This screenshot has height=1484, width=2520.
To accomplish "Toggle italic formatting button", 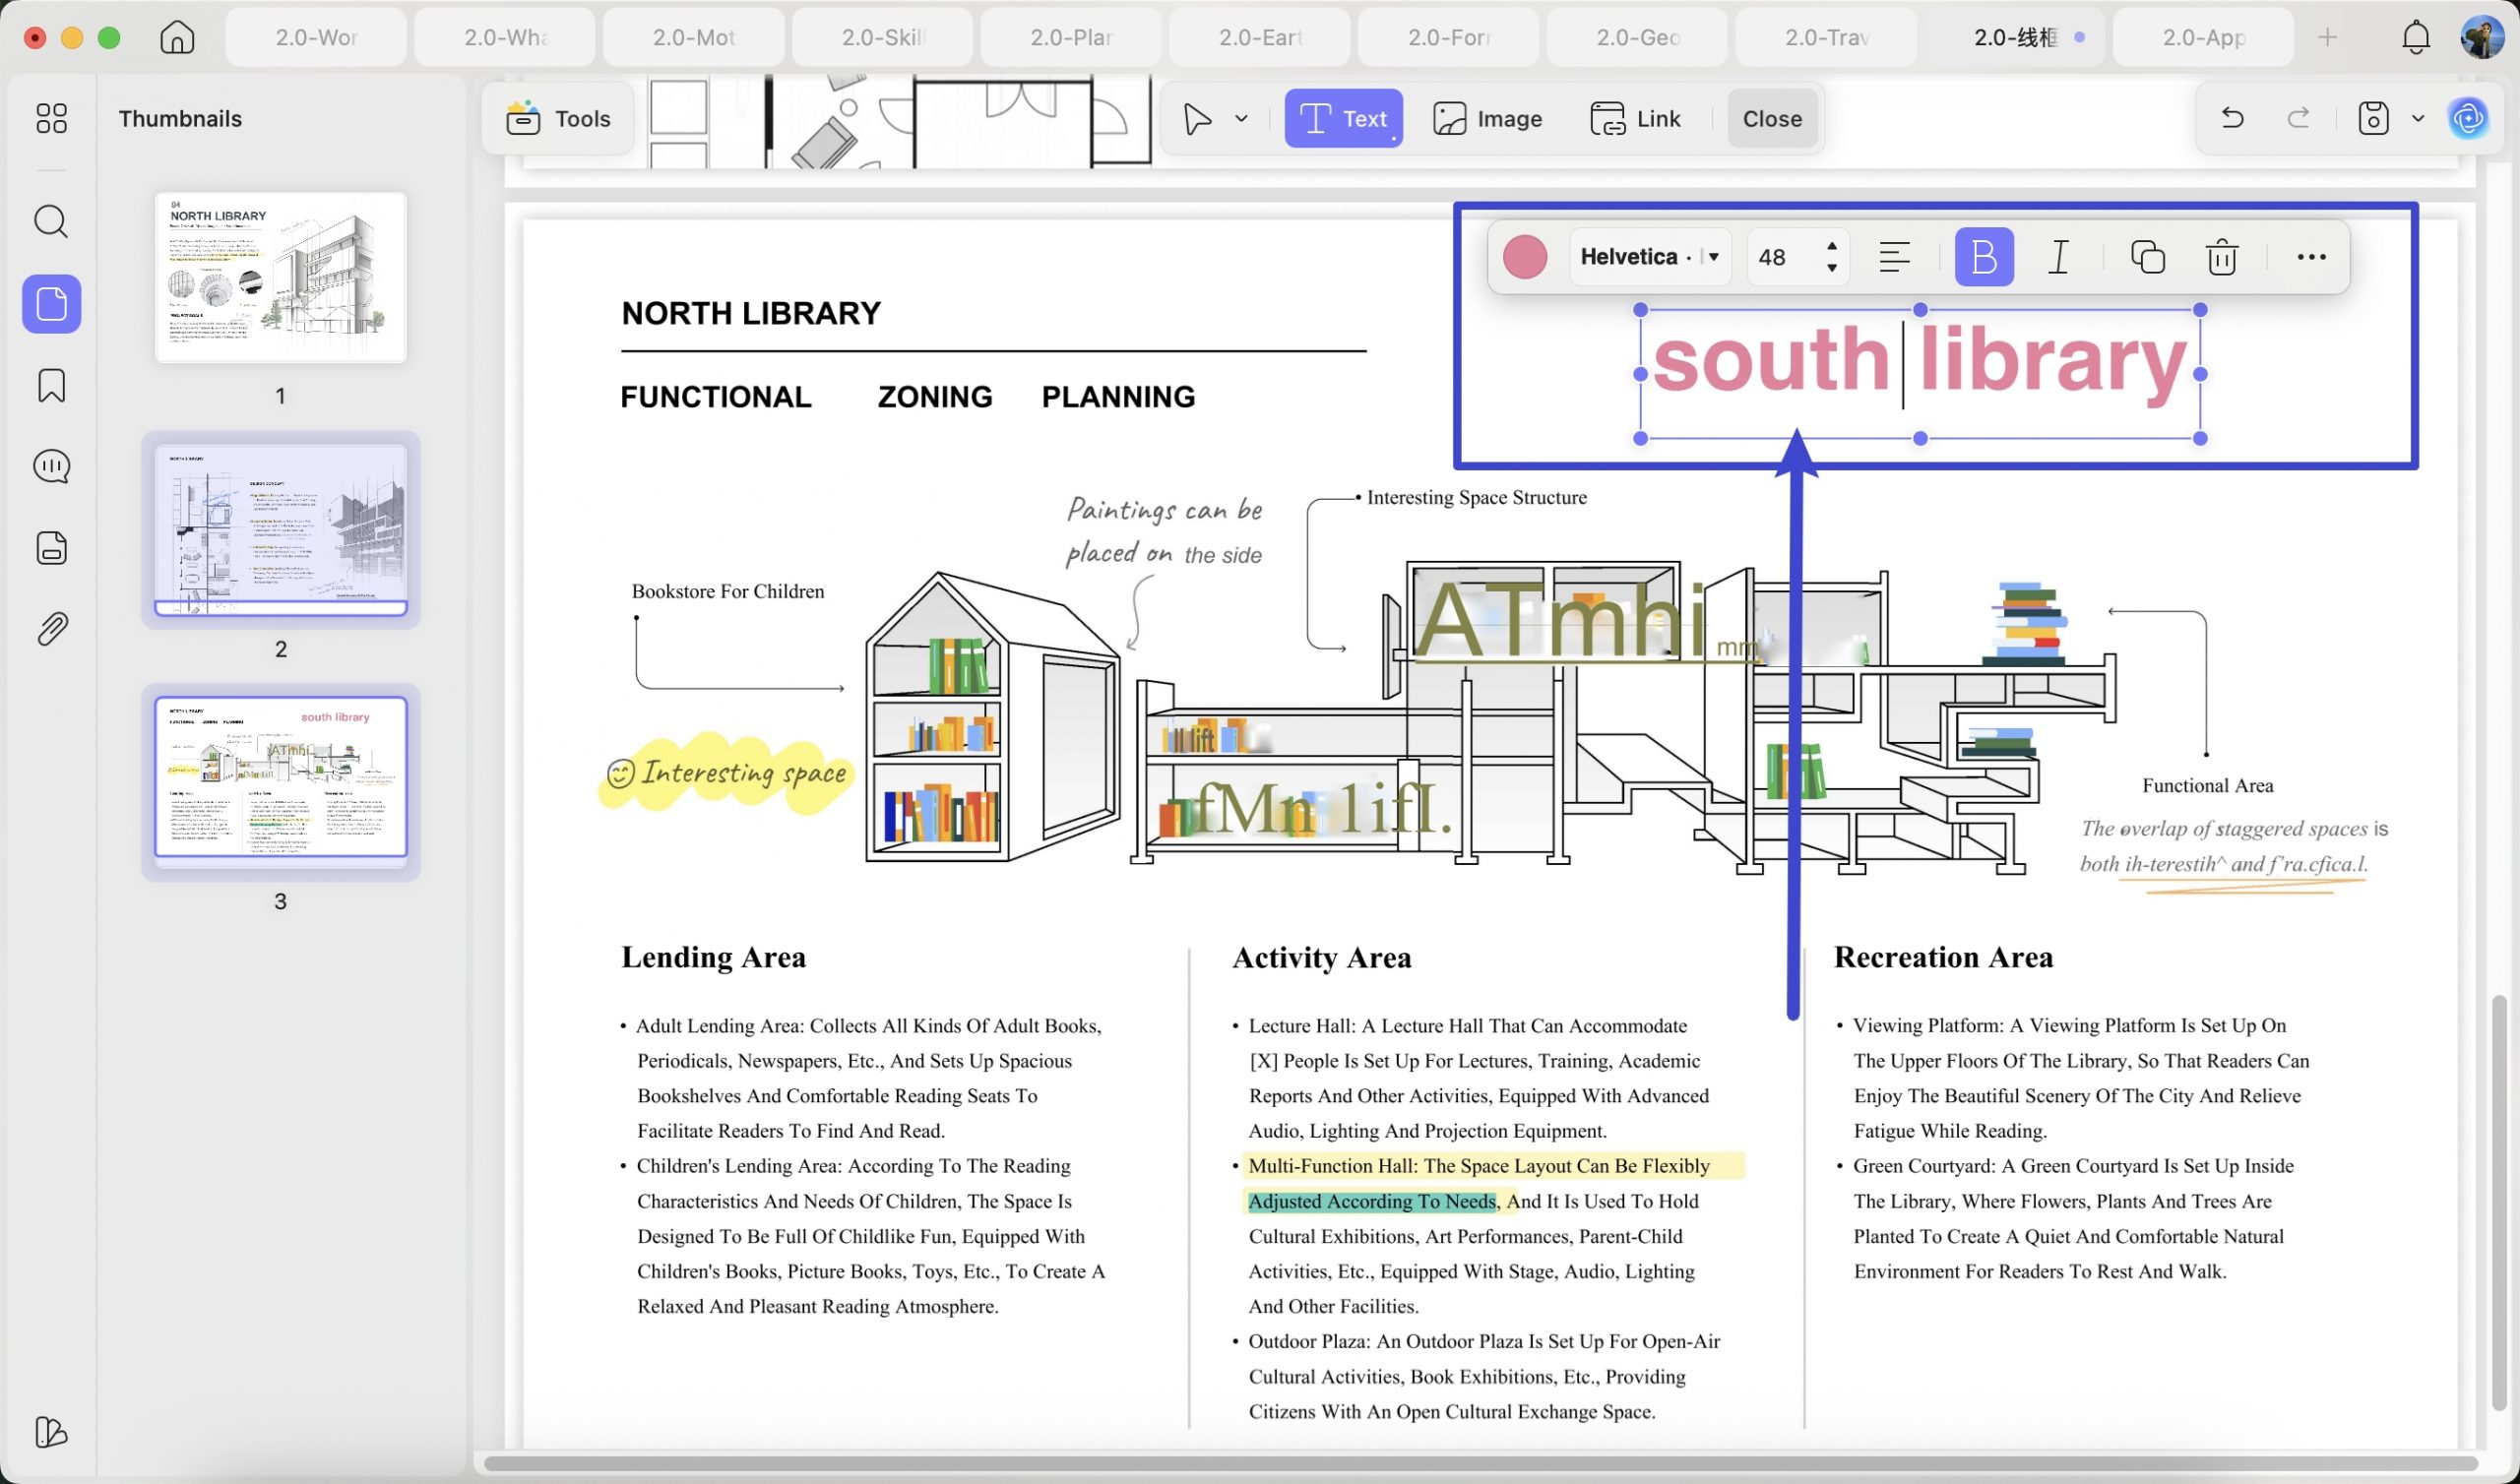I will (2059, 257).
